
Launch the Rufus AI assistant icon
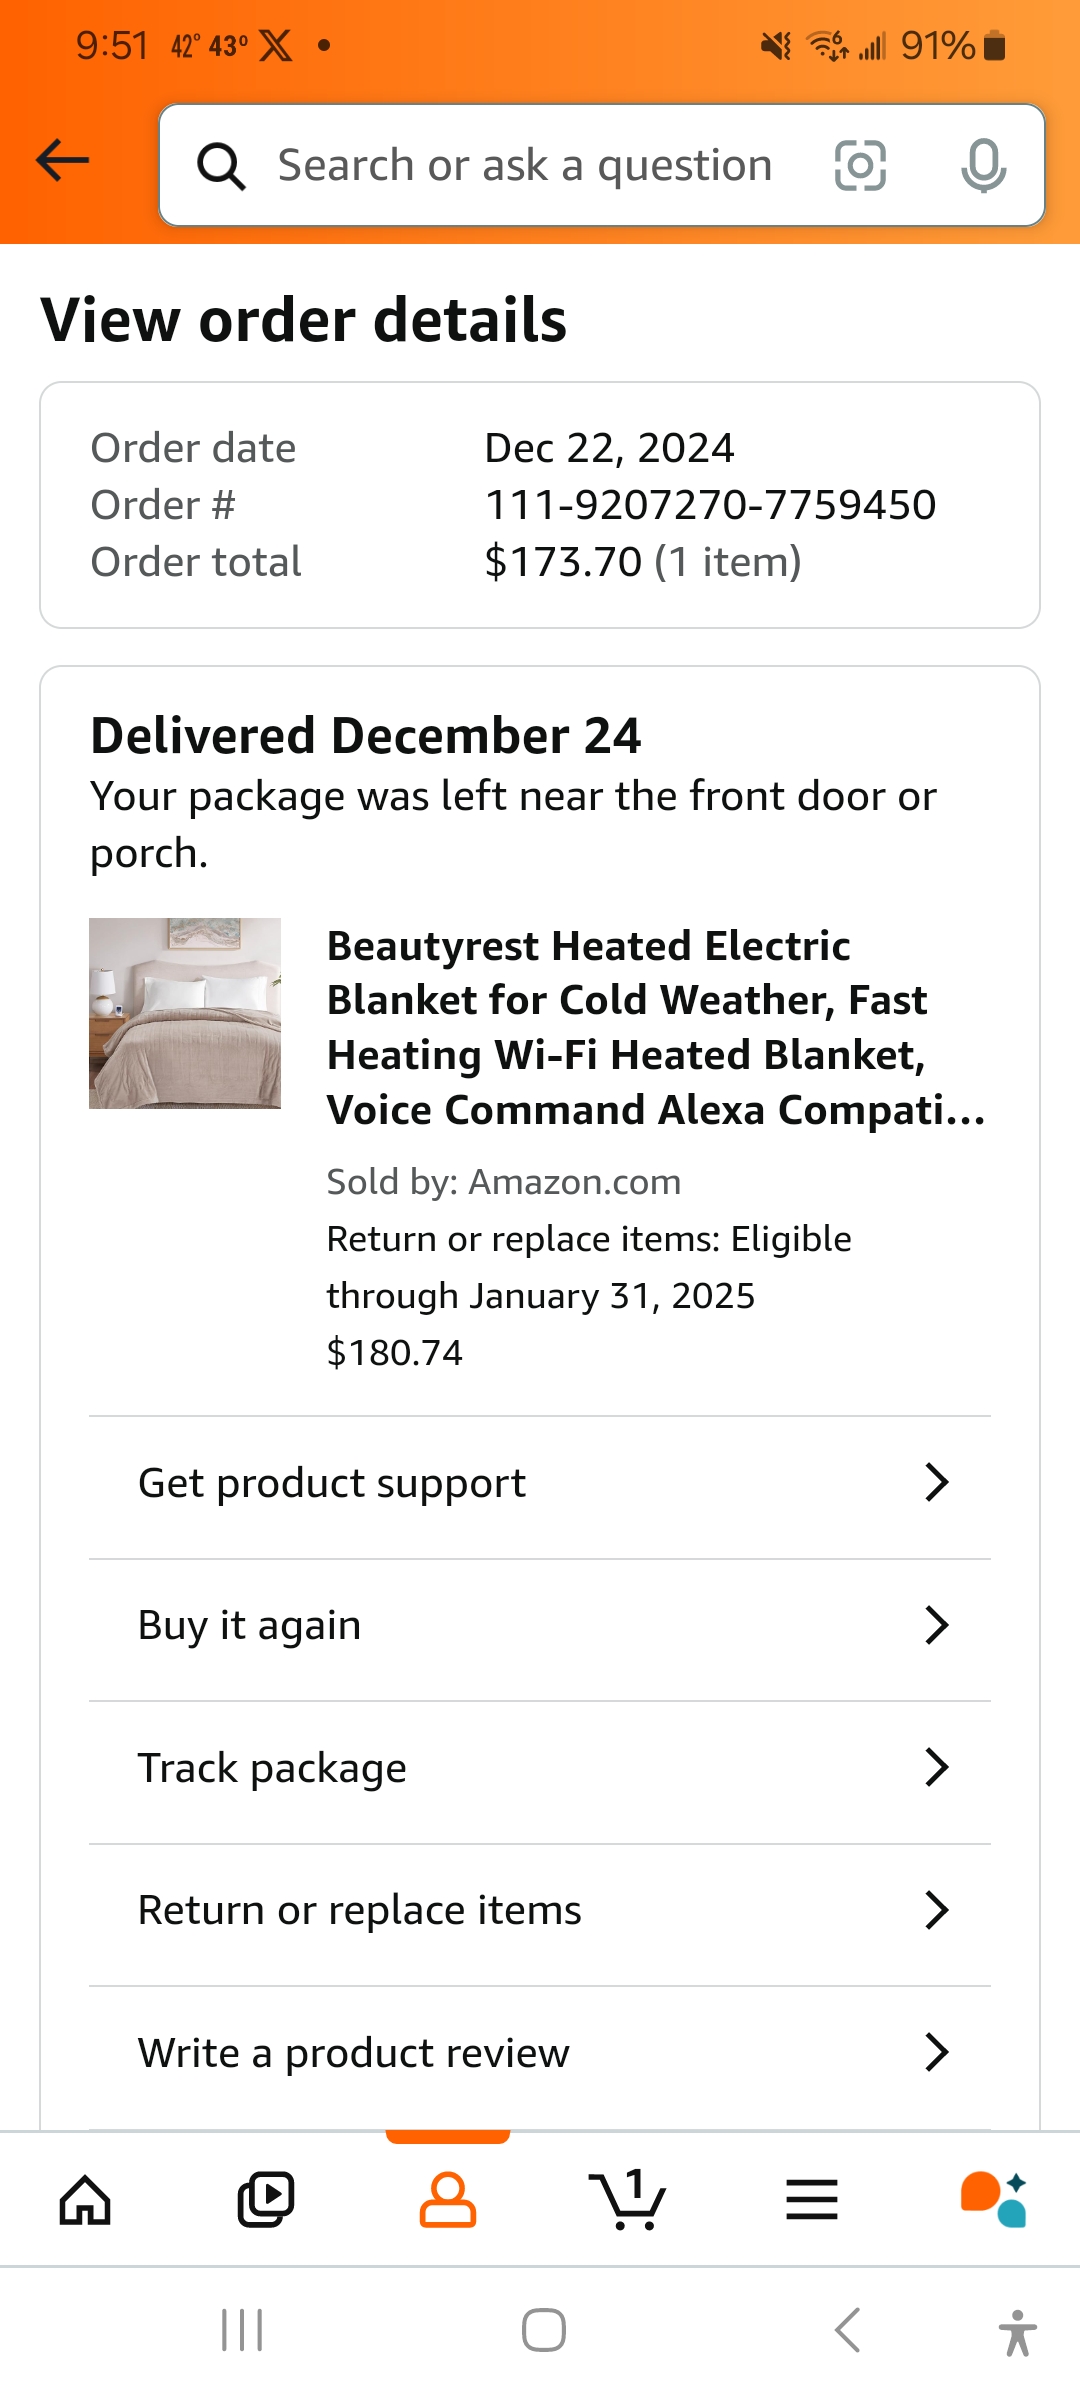[x=994, y=2200]
